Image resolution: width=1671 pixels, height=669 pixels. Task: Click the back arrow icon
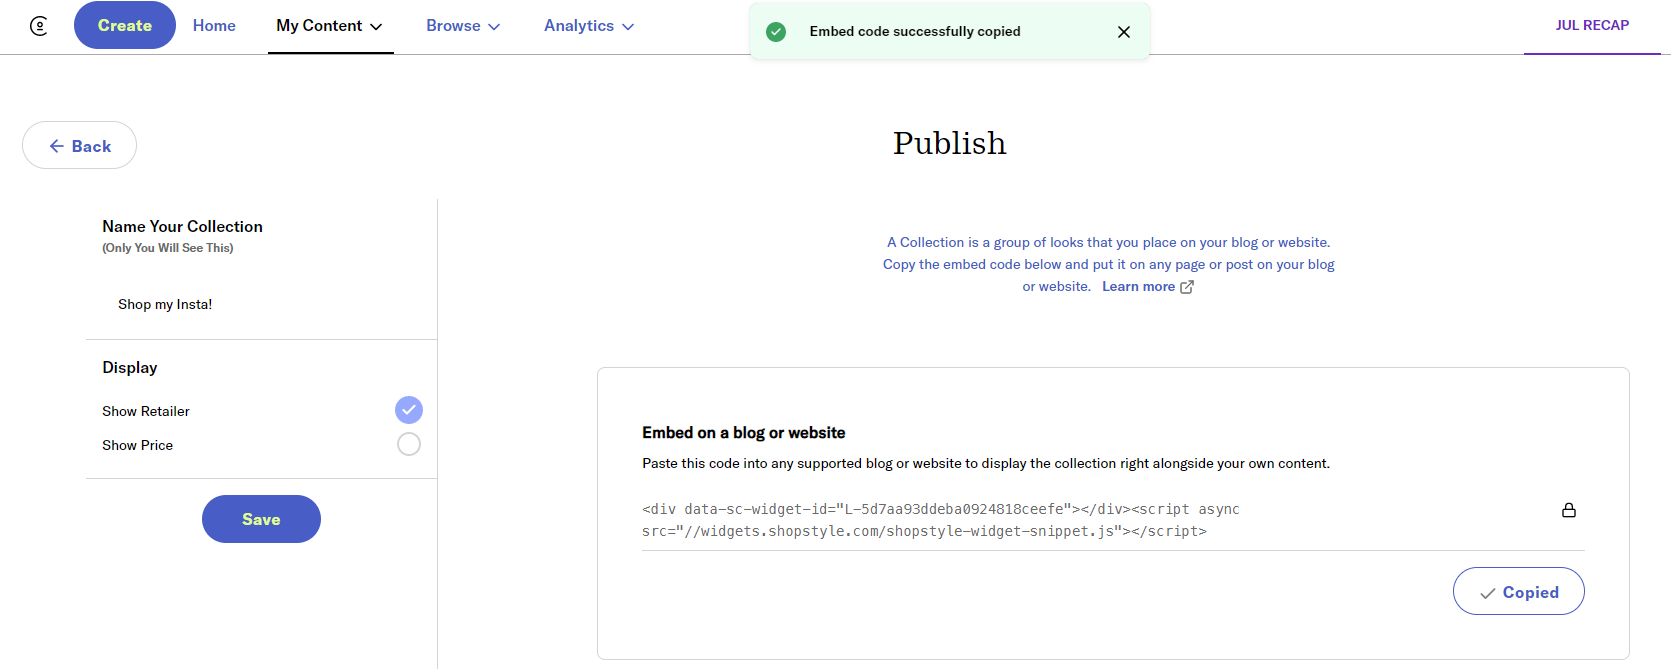(x=57, y=146)
